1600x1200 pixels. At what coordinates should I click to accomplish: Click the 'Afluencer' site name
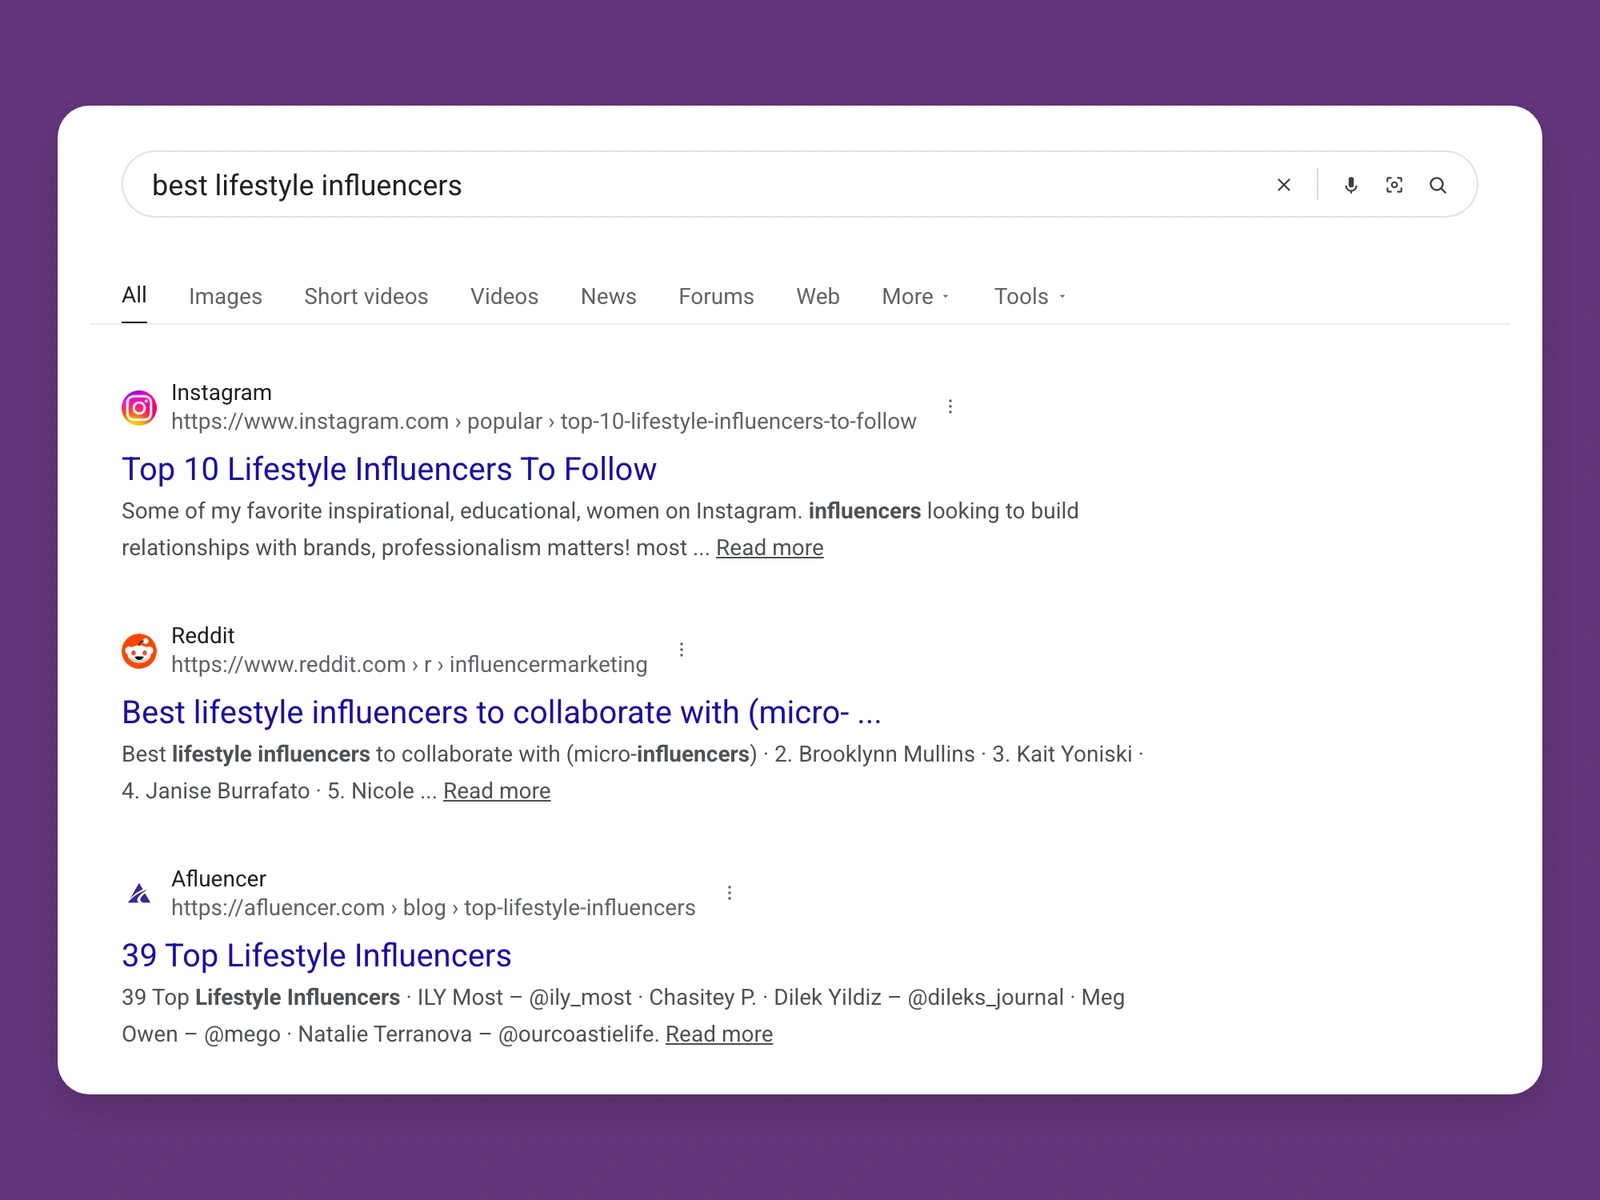pyautogui.click(x=218, y=879)
